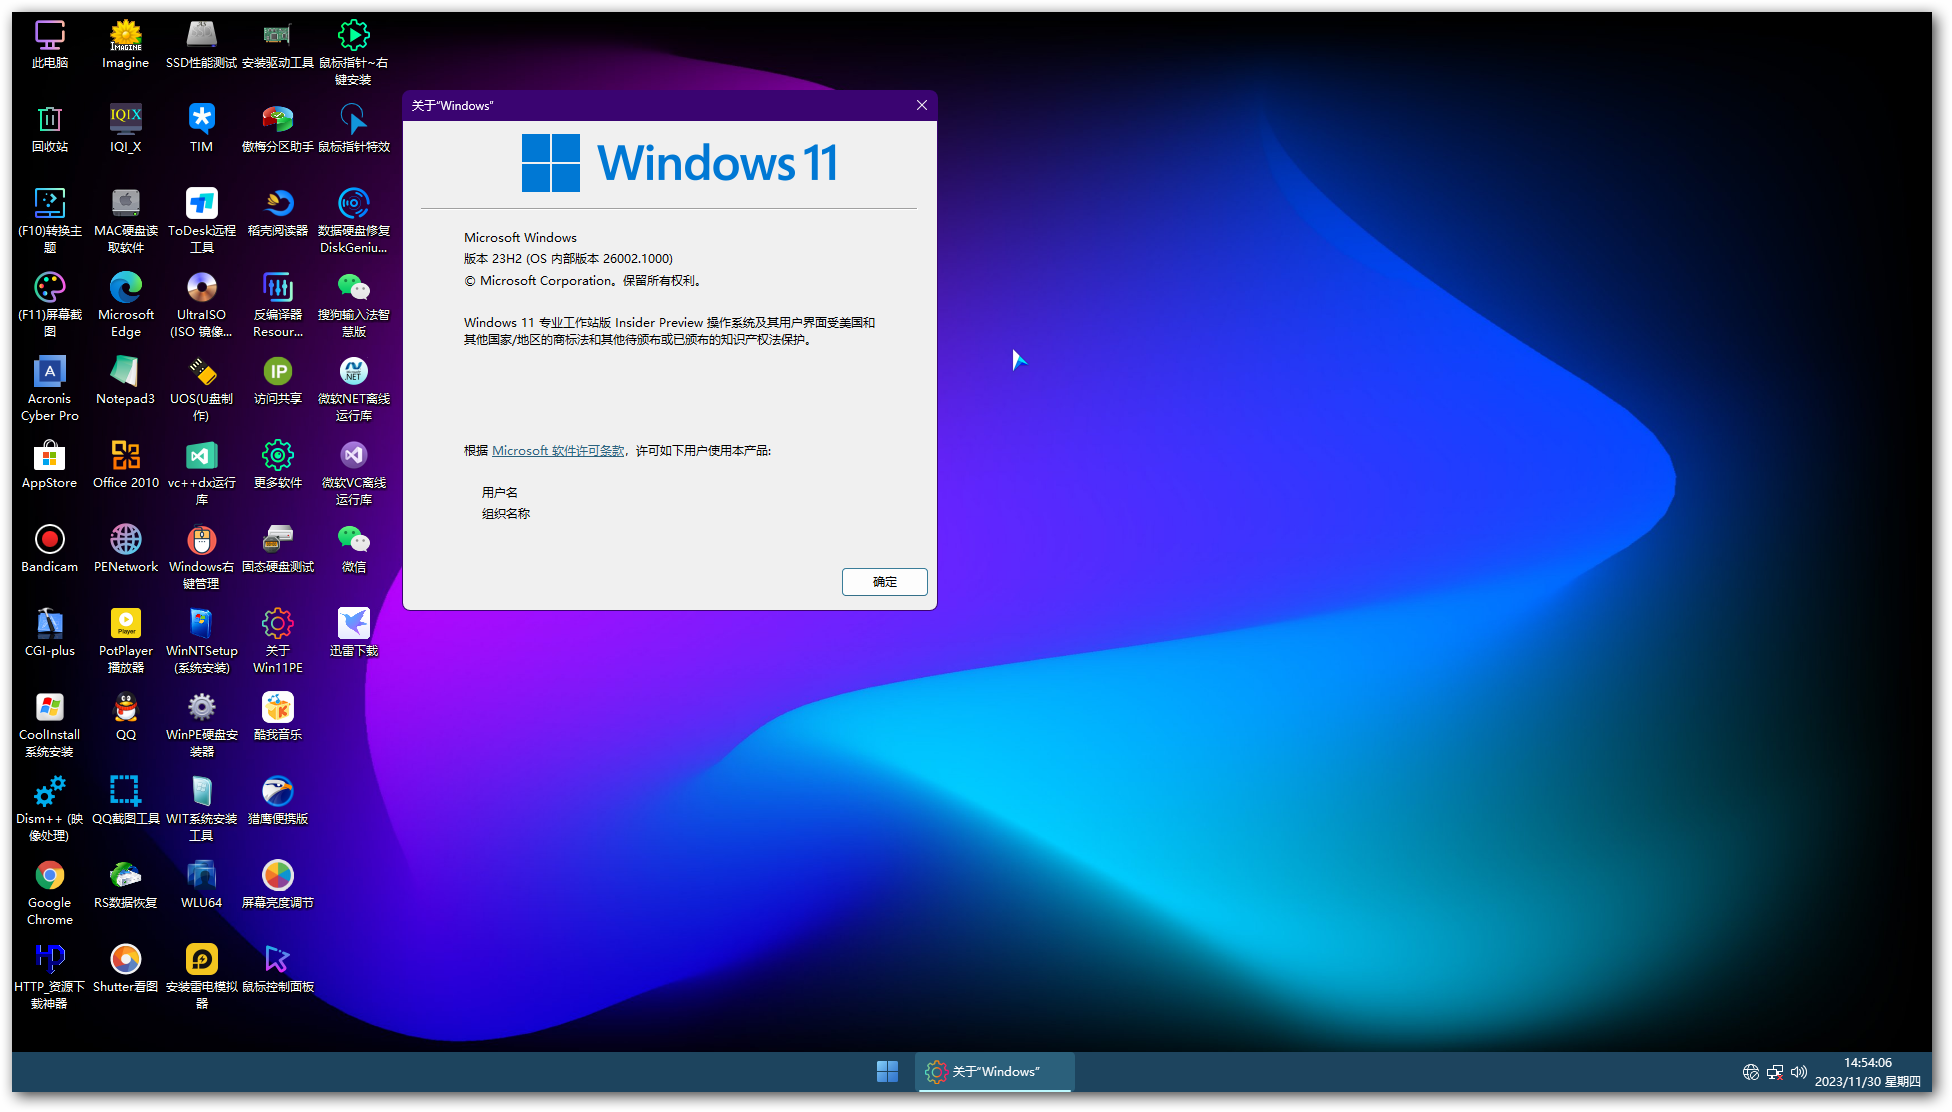Select the 回收站 recycle bin icon
This screenshot has width=1952, height=1112.
pyautogui.click(x=50, y=128)
